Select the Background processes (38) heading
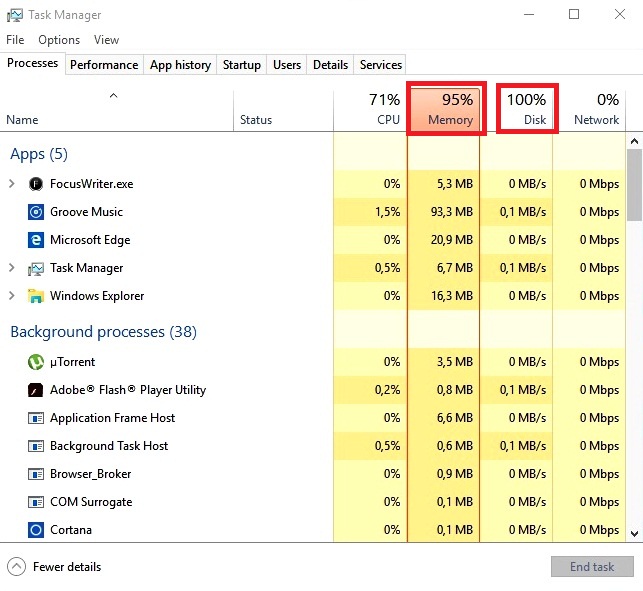Image resolution: width=643 pixels, height=591 pixels. pos(104,332)
